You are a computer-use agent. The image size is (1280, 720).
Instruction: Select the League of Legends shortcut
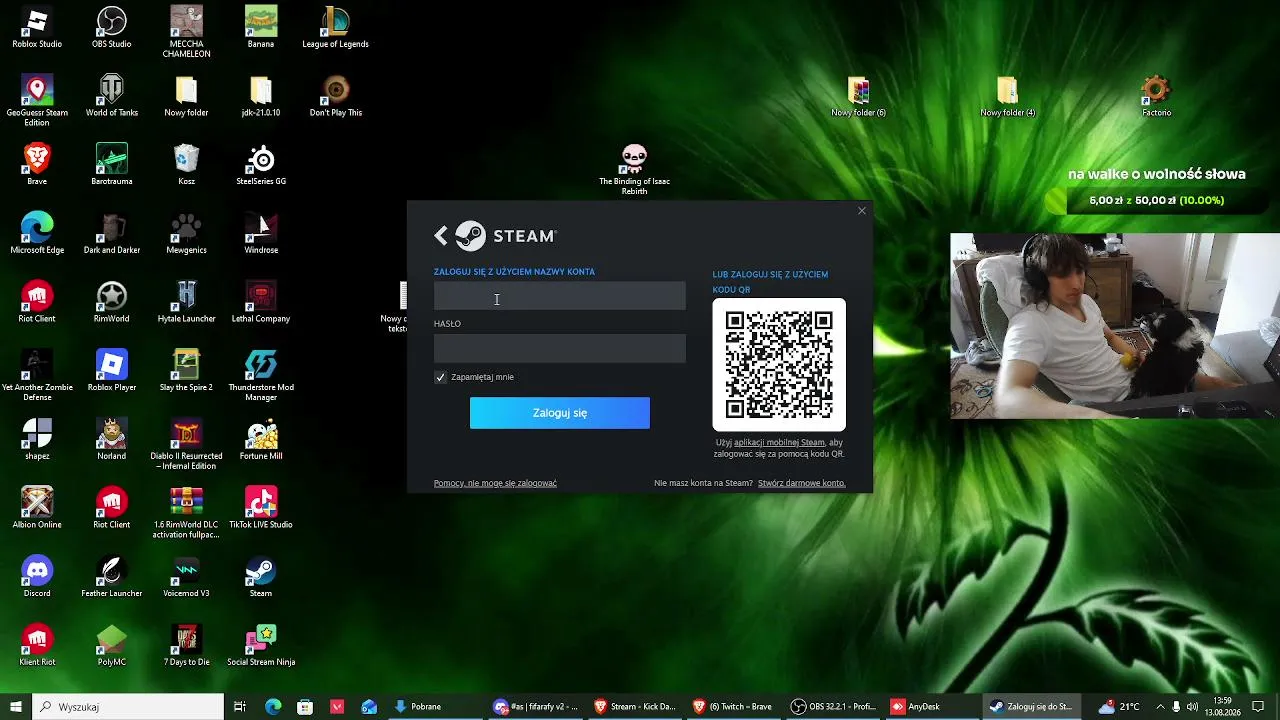[336, 28]
